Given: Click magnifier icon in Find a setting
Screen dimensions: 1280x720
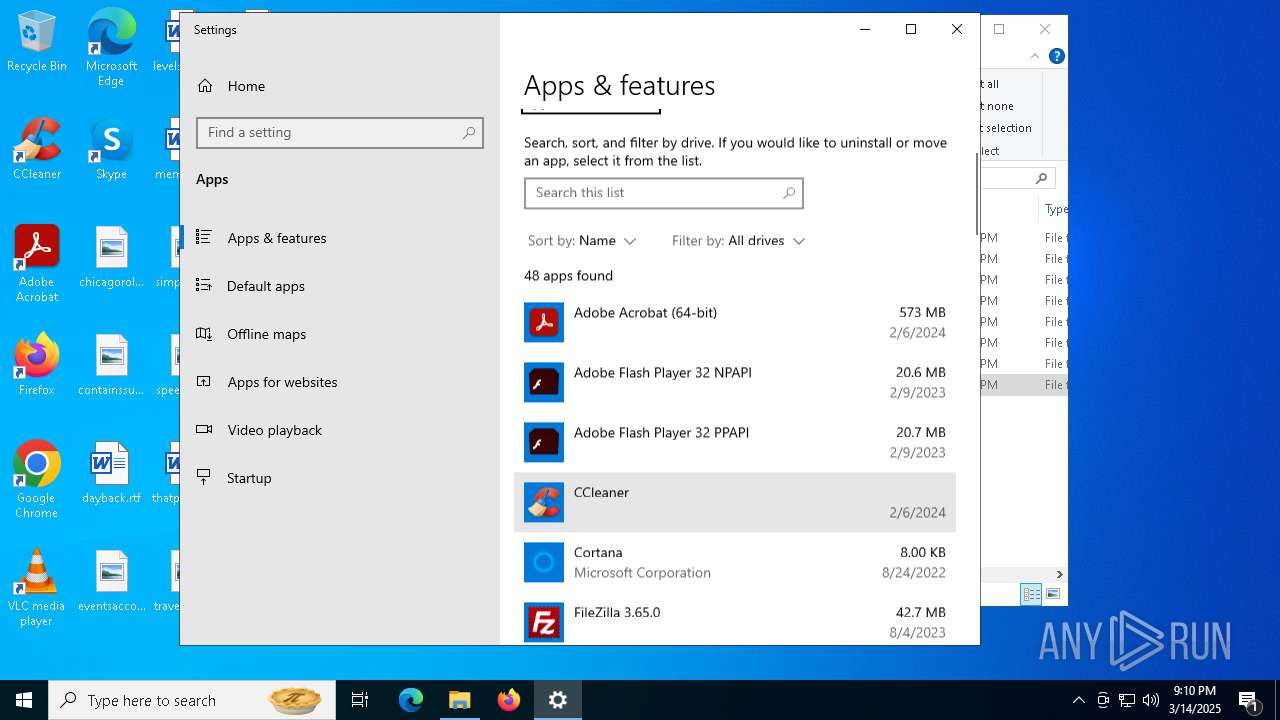Looking at the screenshot, I should (x=469, y=133).
